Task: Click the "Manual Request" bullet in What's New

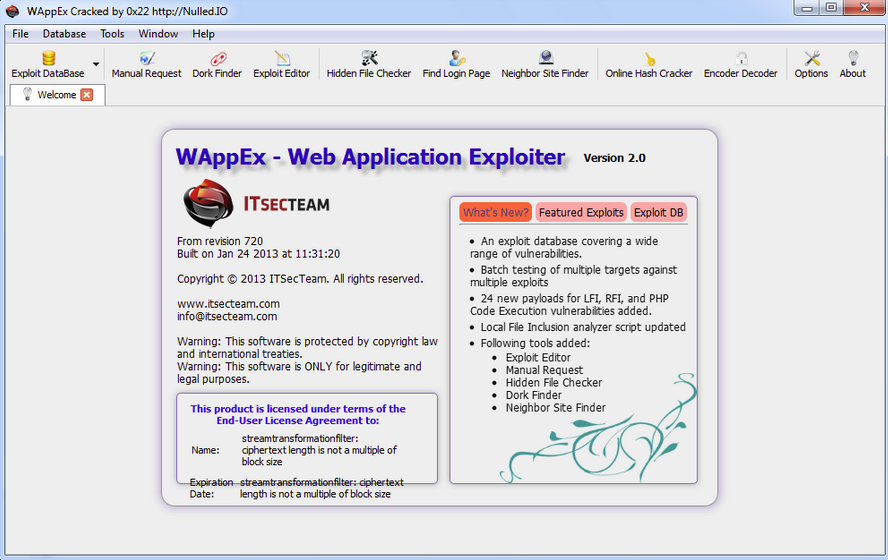Action: click(544, 370)
